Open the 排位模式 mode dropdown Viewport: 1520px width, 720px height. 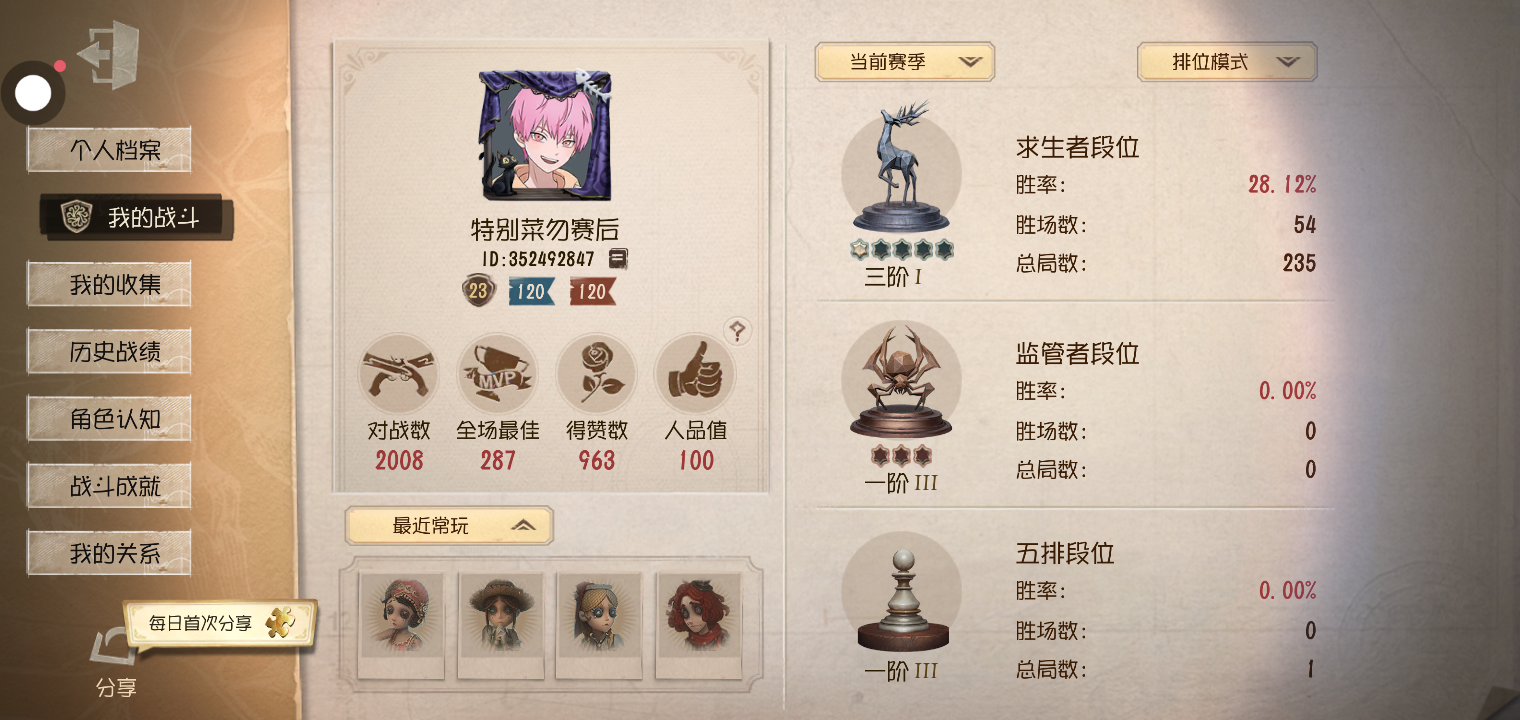click(1227, 61)
